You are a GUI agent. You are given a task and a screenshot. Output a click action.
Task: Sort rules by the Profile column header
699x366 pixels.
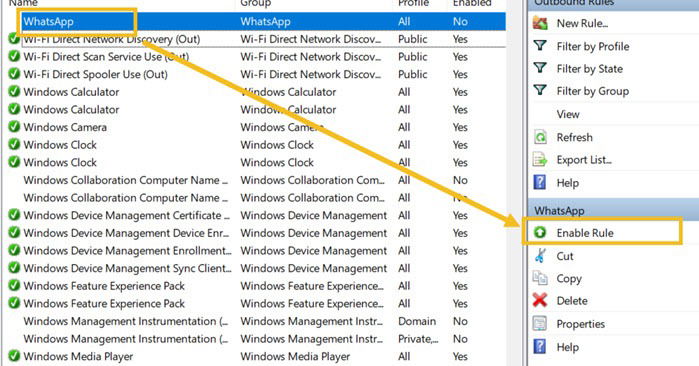pos(413,3)
